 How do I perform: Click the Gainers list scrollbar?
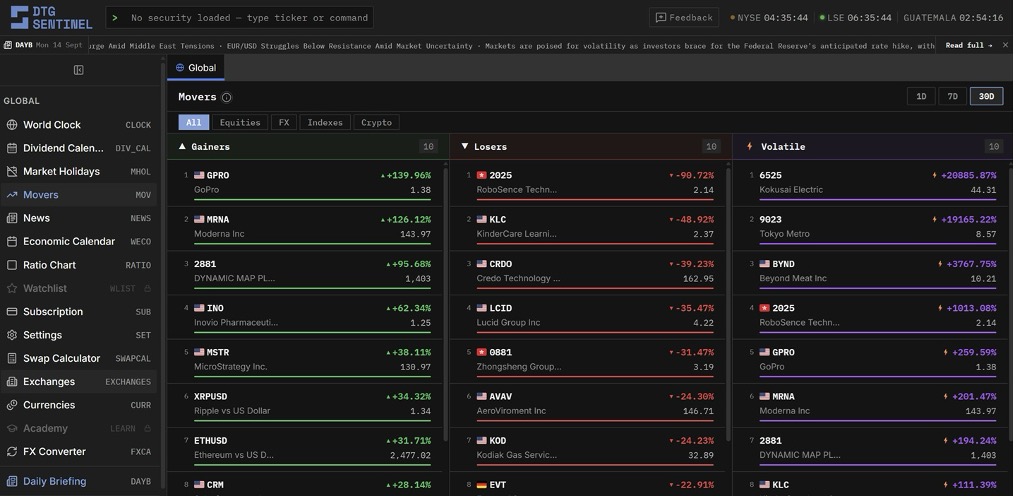pyautogui.click(x=445, y=305)
